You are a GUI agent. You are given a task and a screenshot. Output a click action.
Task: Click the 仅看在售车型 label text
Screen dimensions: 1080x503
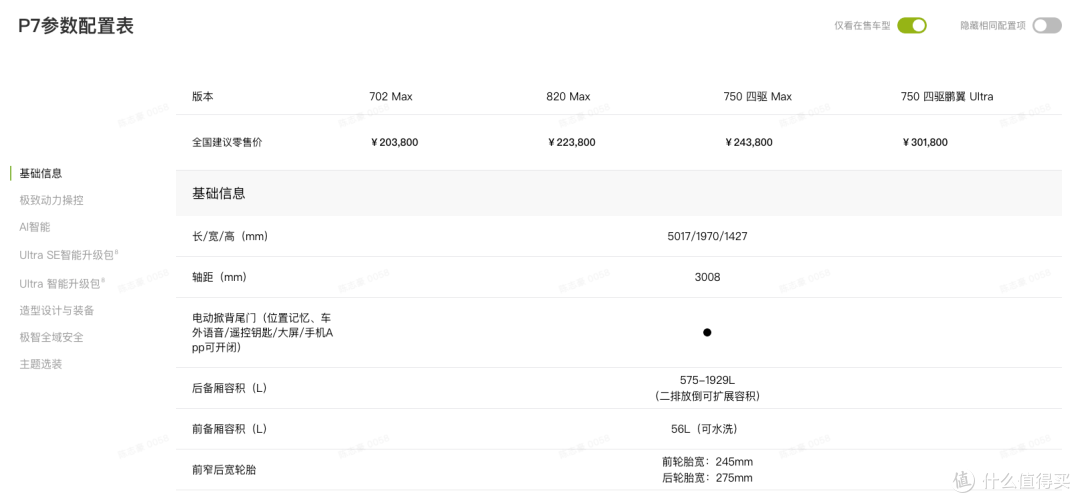[862, 25]
